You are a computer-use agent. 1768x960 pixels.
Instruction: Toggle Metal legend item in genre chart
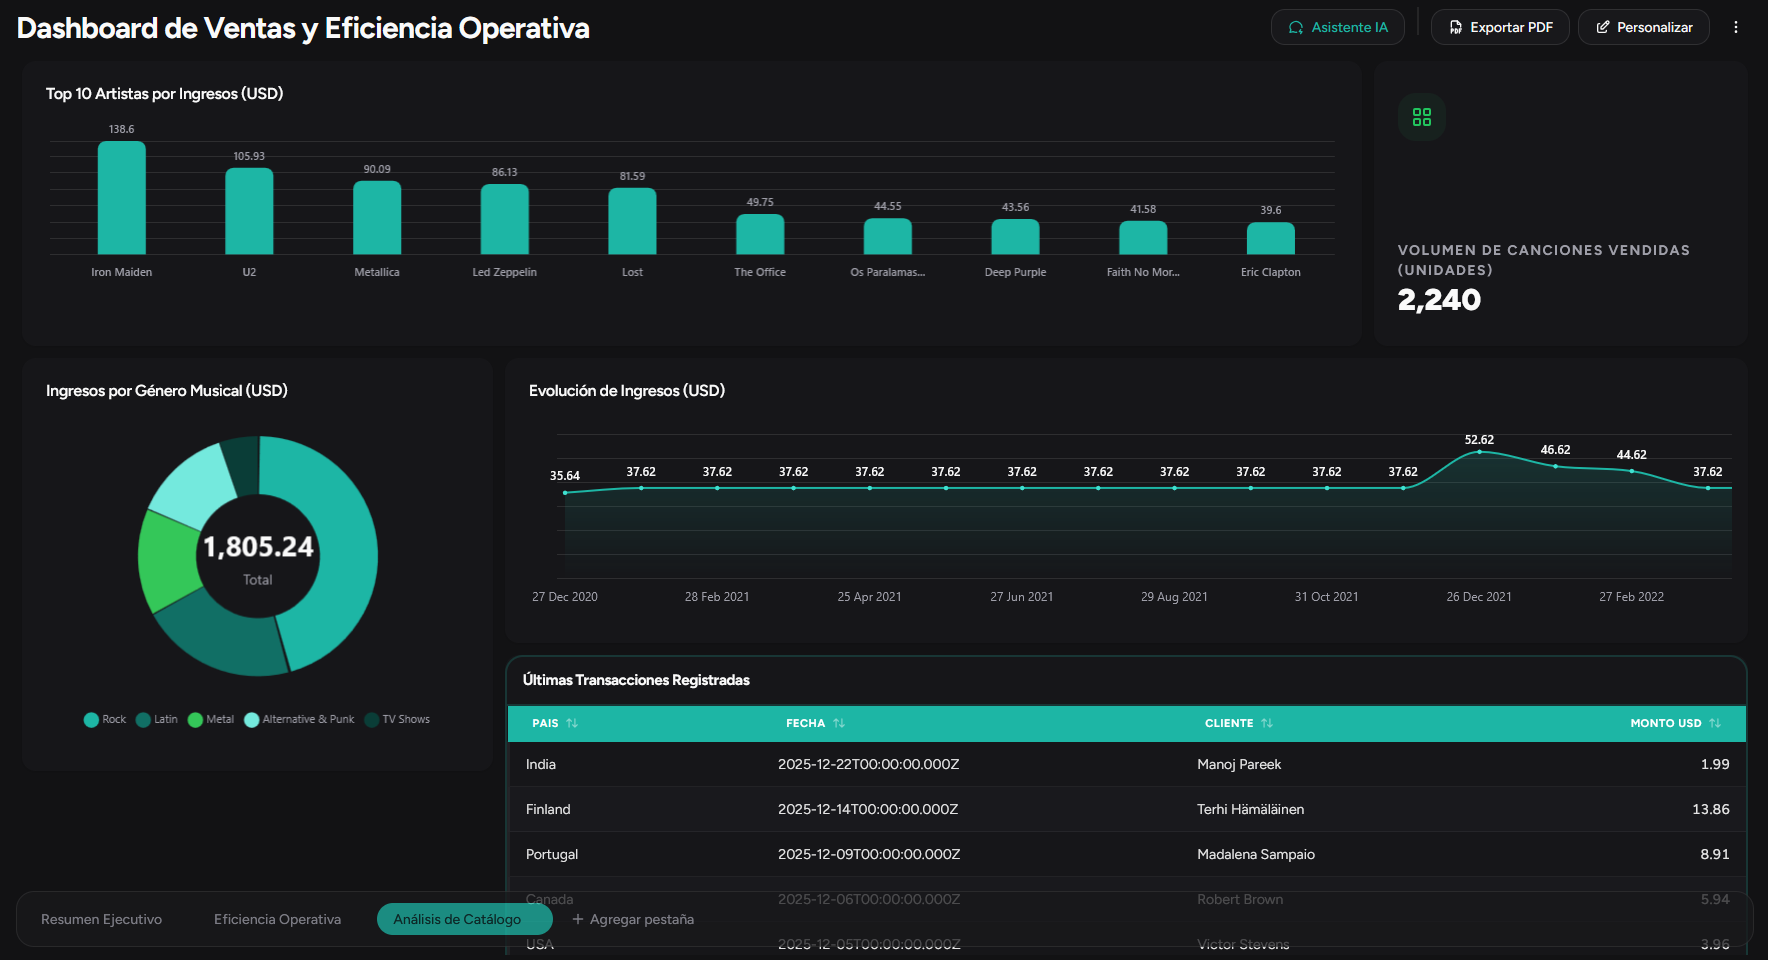click(211, 719)
